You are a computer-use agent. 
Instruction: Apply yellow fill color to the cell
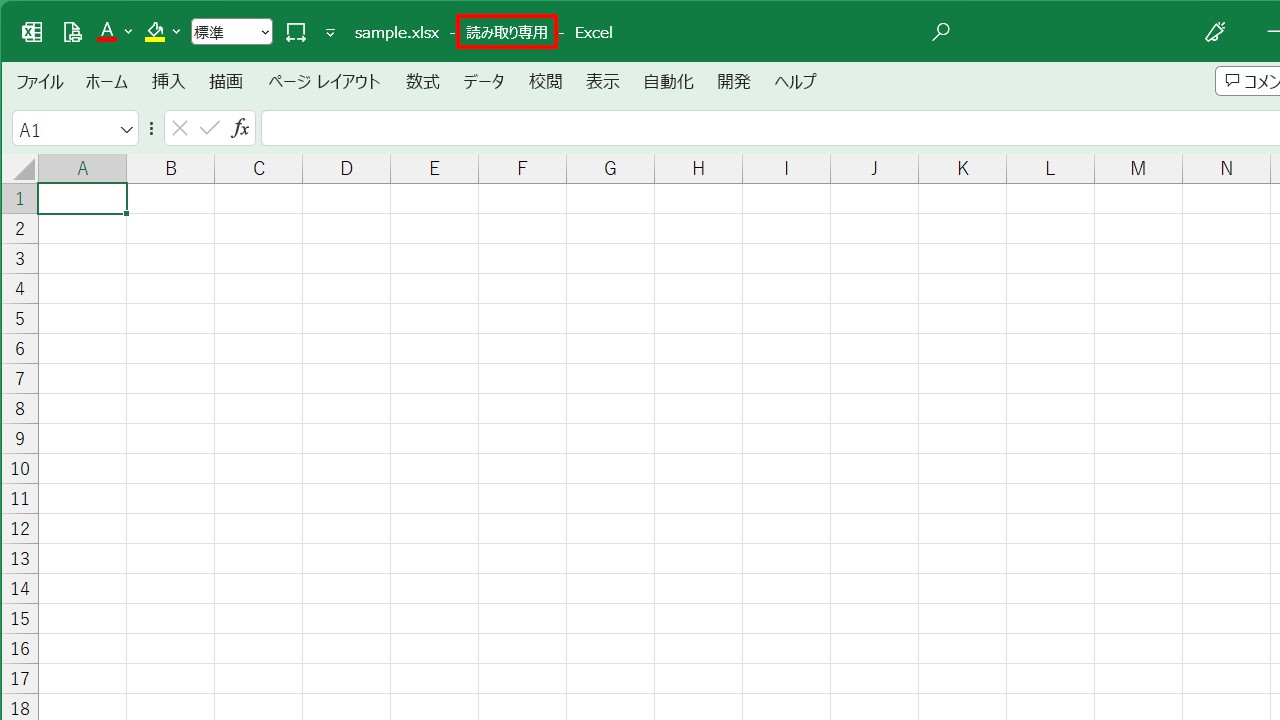(x=153, y=32)
